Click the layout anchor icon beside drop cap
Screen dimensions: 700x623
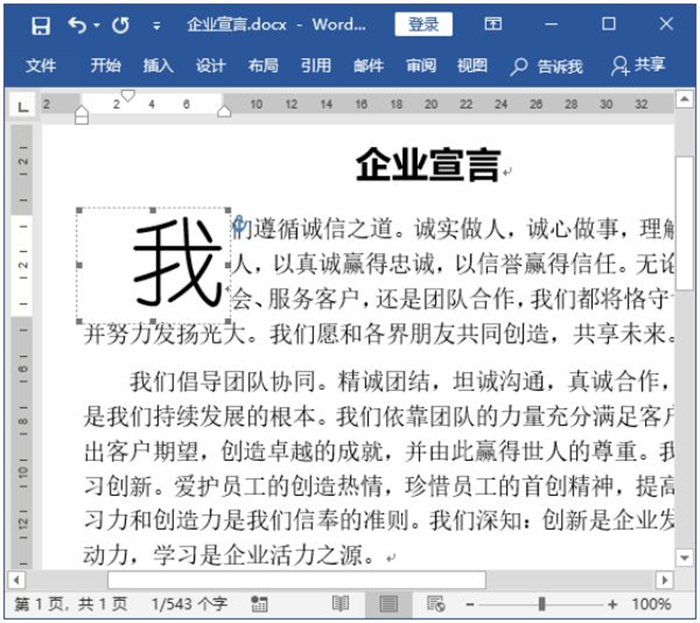(239, 227)
